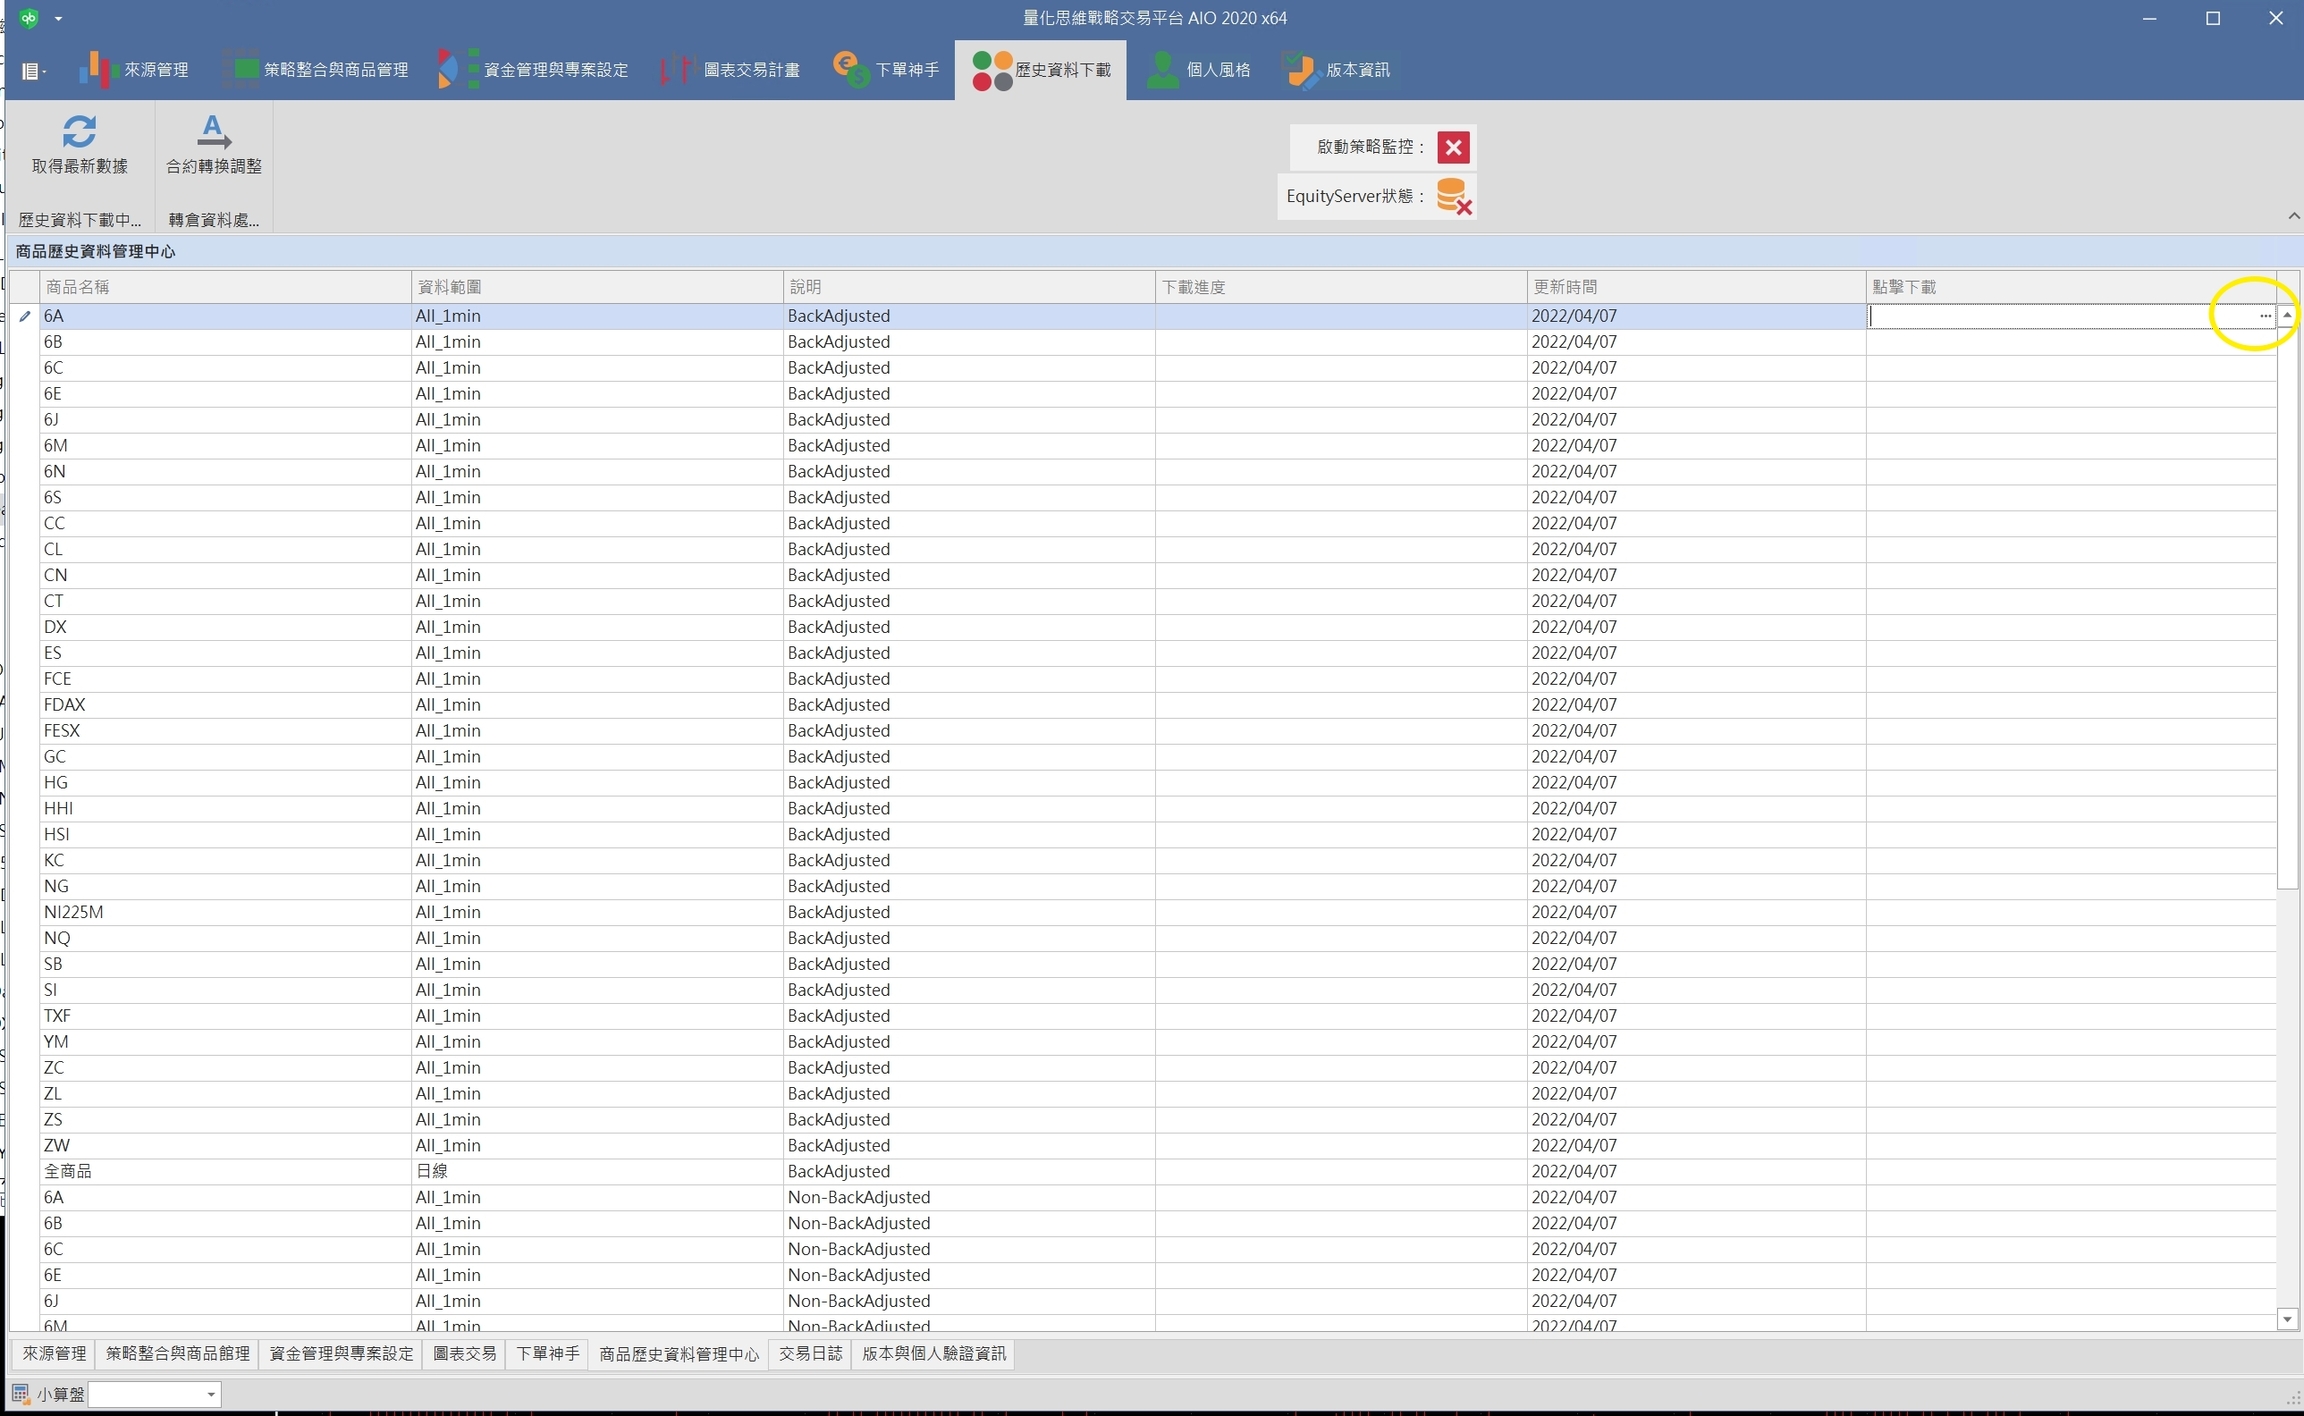
Task: Collapse the ribbon with the chevron arrow
Action: click(2293, 216)
